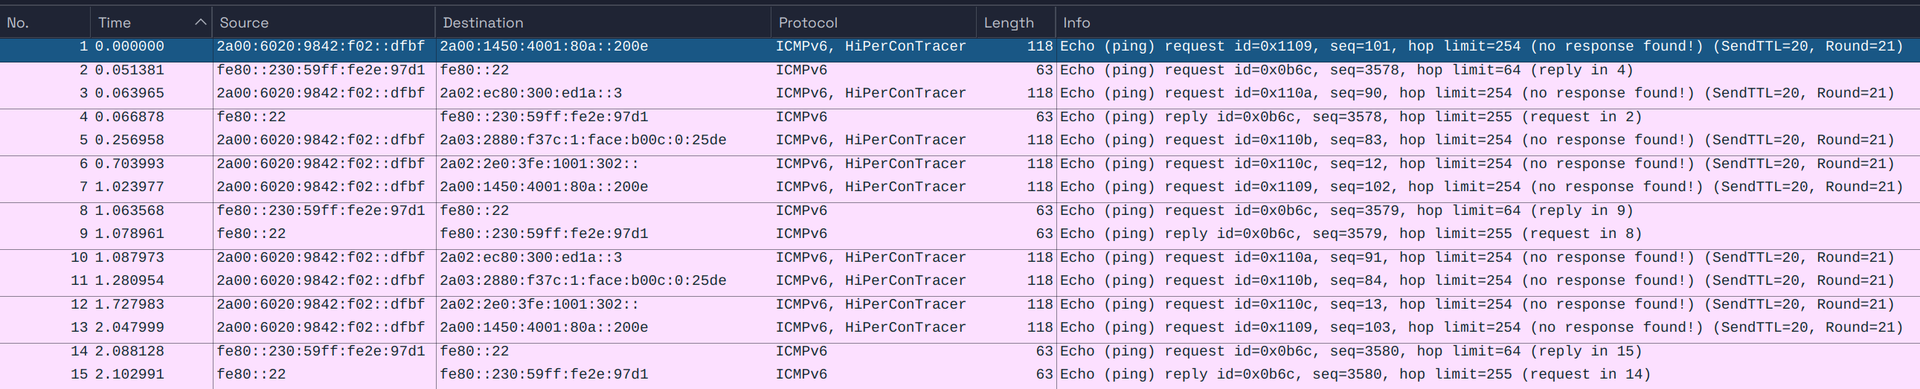Select packet 10 at time 1.087973
1920x389 pixels.
click(960, 258)
